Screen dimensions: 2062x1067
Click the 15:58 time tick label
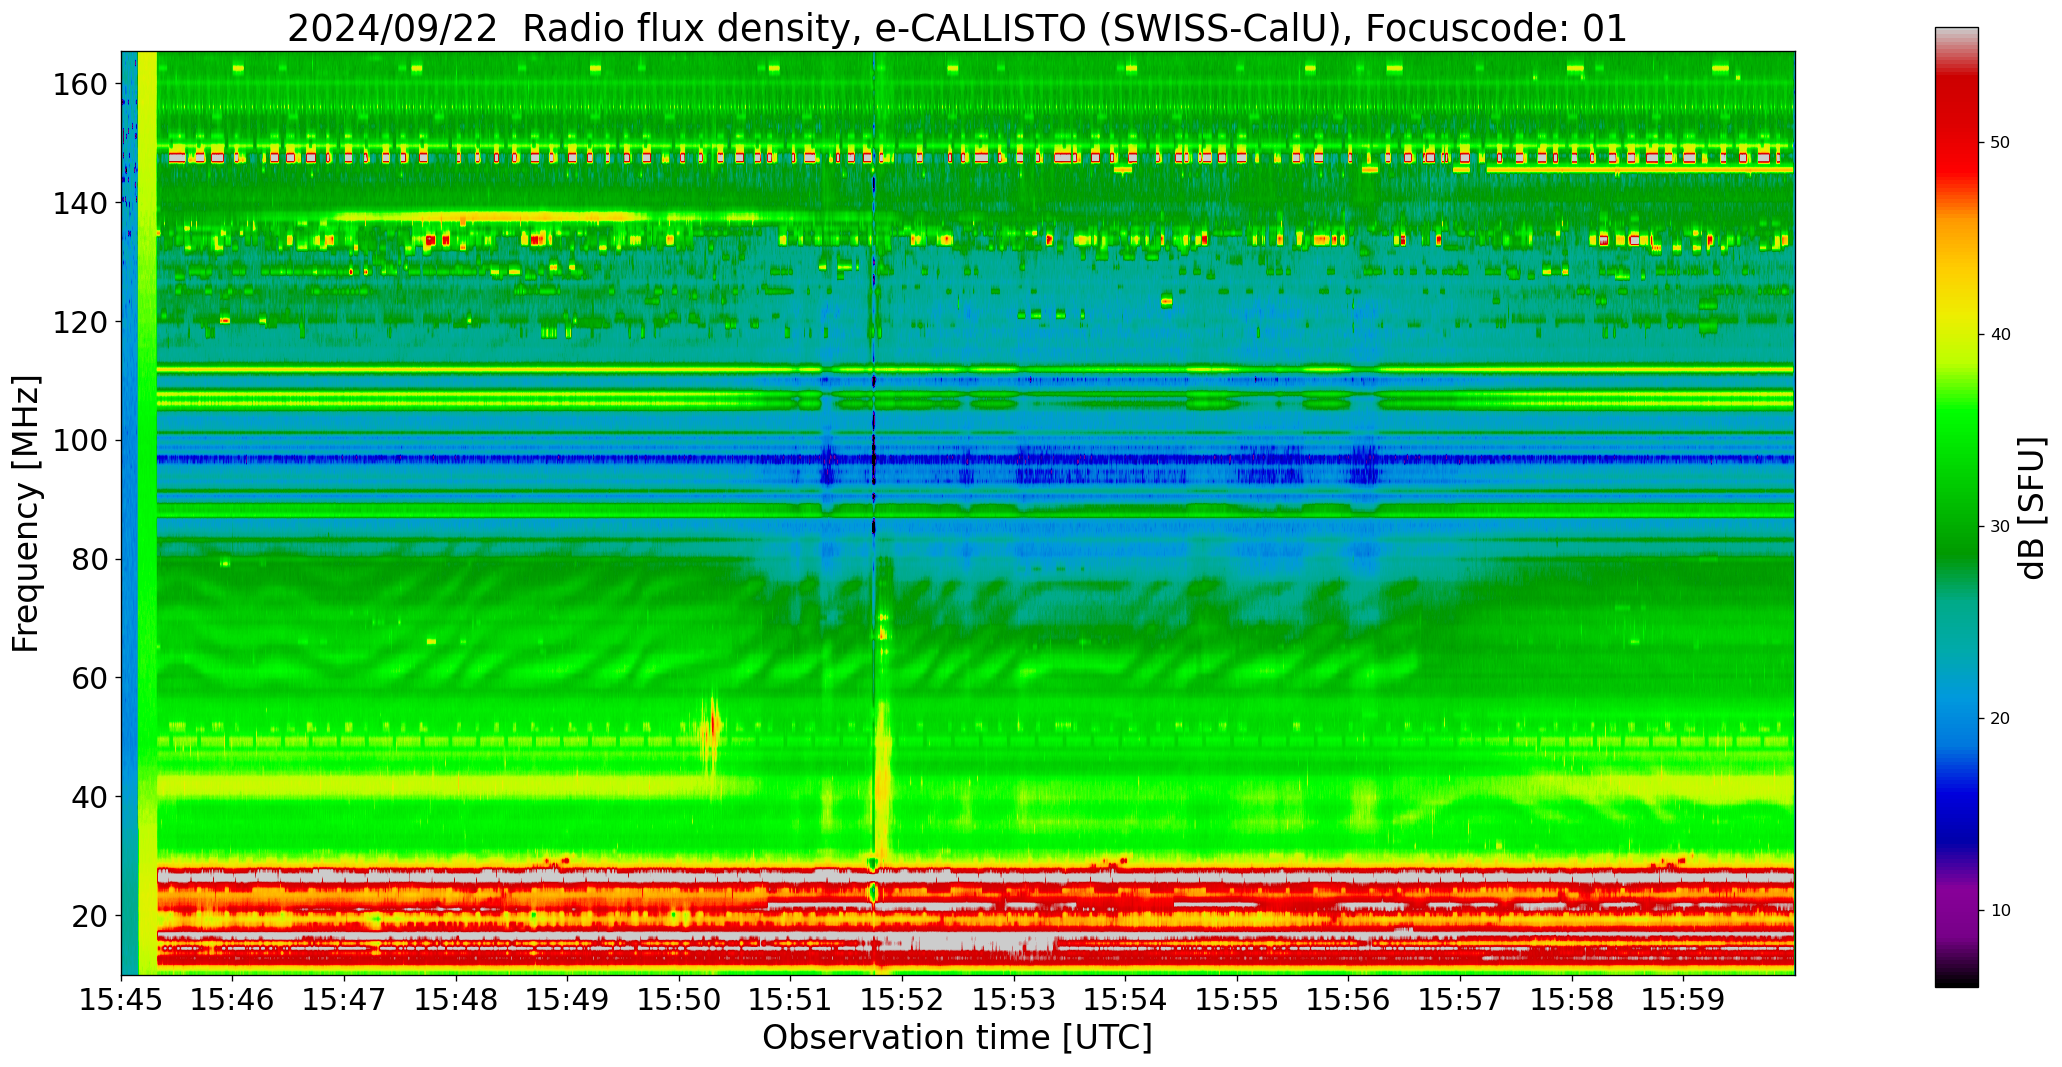(x=1572, y=1000)
